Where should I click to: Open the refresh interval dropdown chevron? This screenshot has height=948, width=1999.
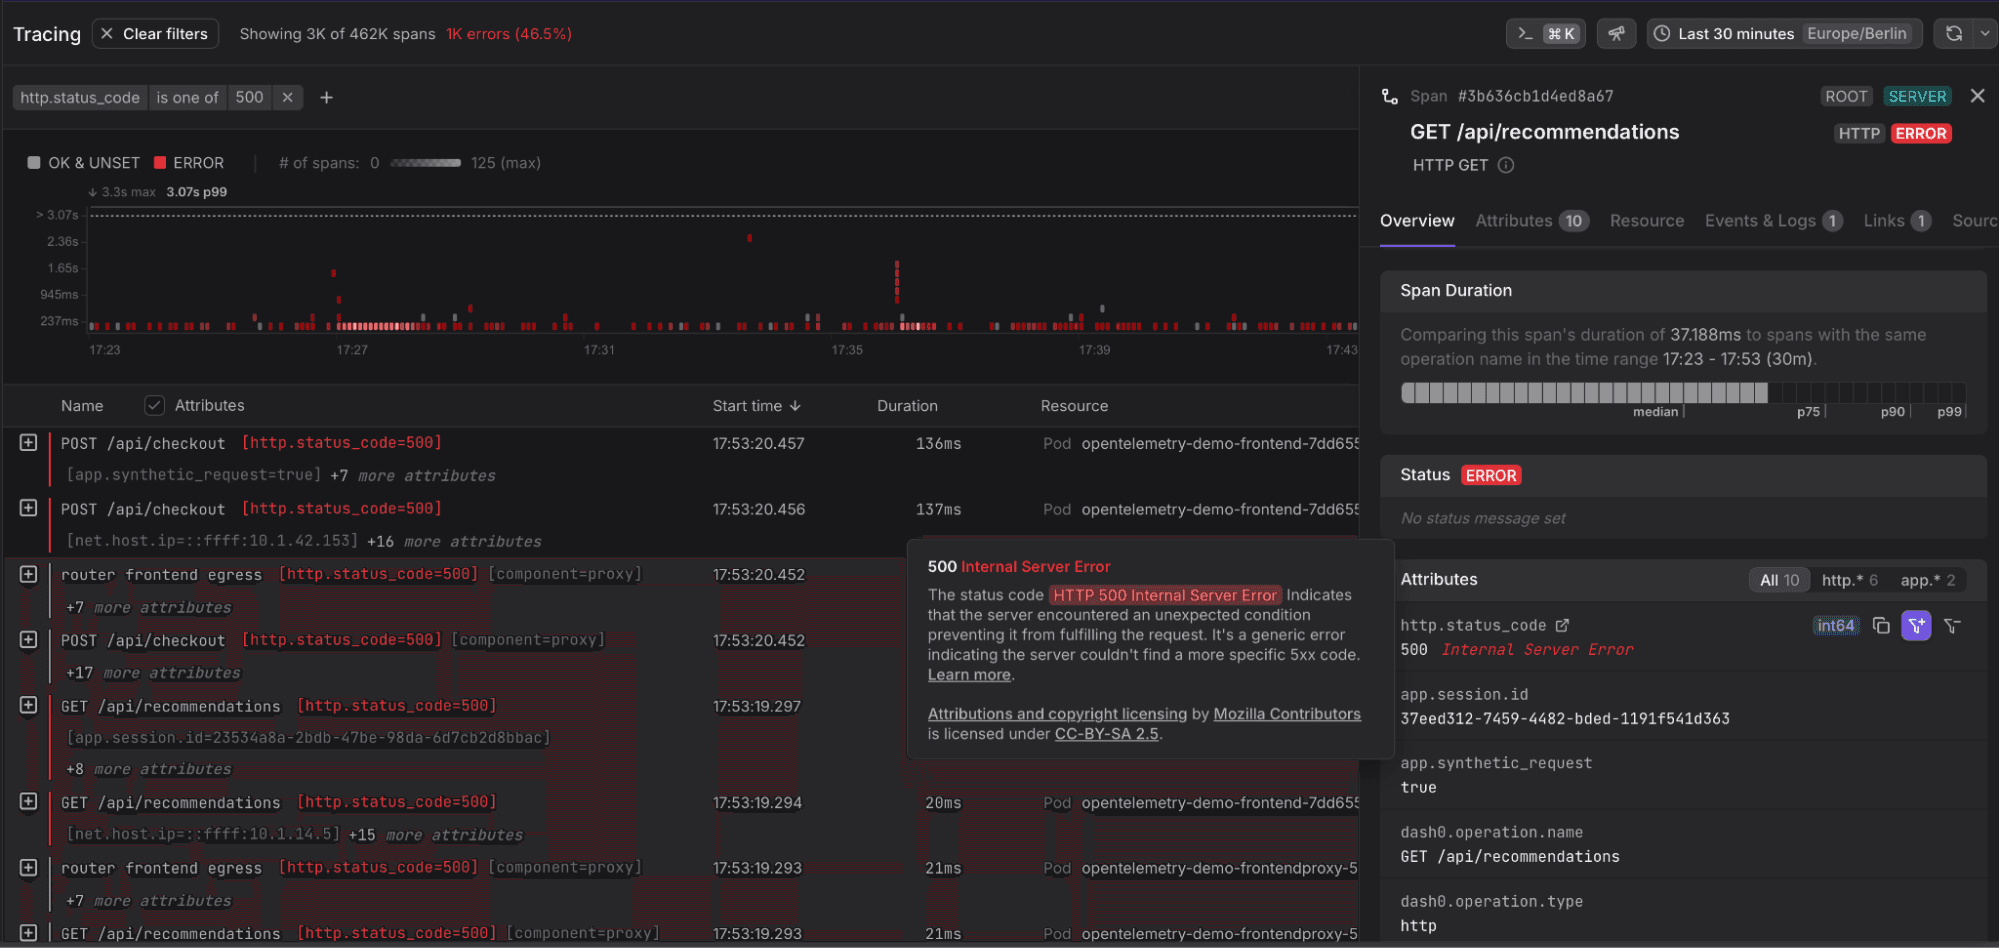tap(1985, 34)
